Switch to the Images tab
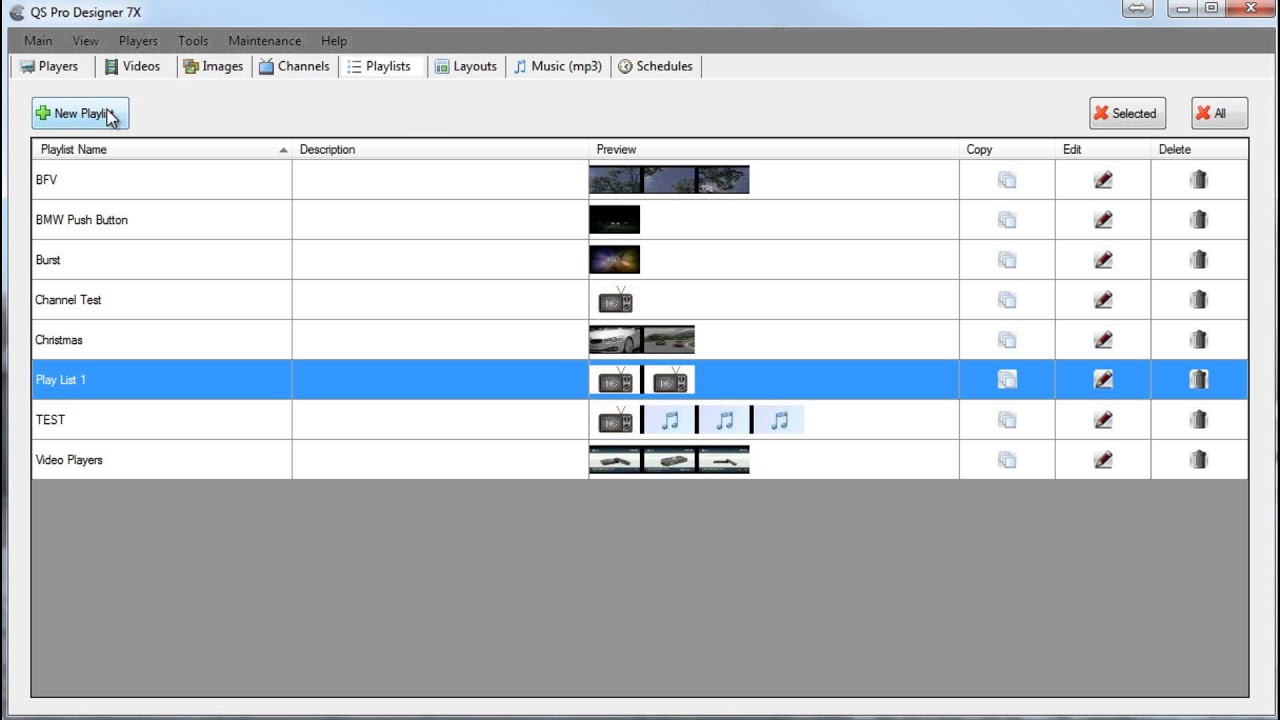 213,66
